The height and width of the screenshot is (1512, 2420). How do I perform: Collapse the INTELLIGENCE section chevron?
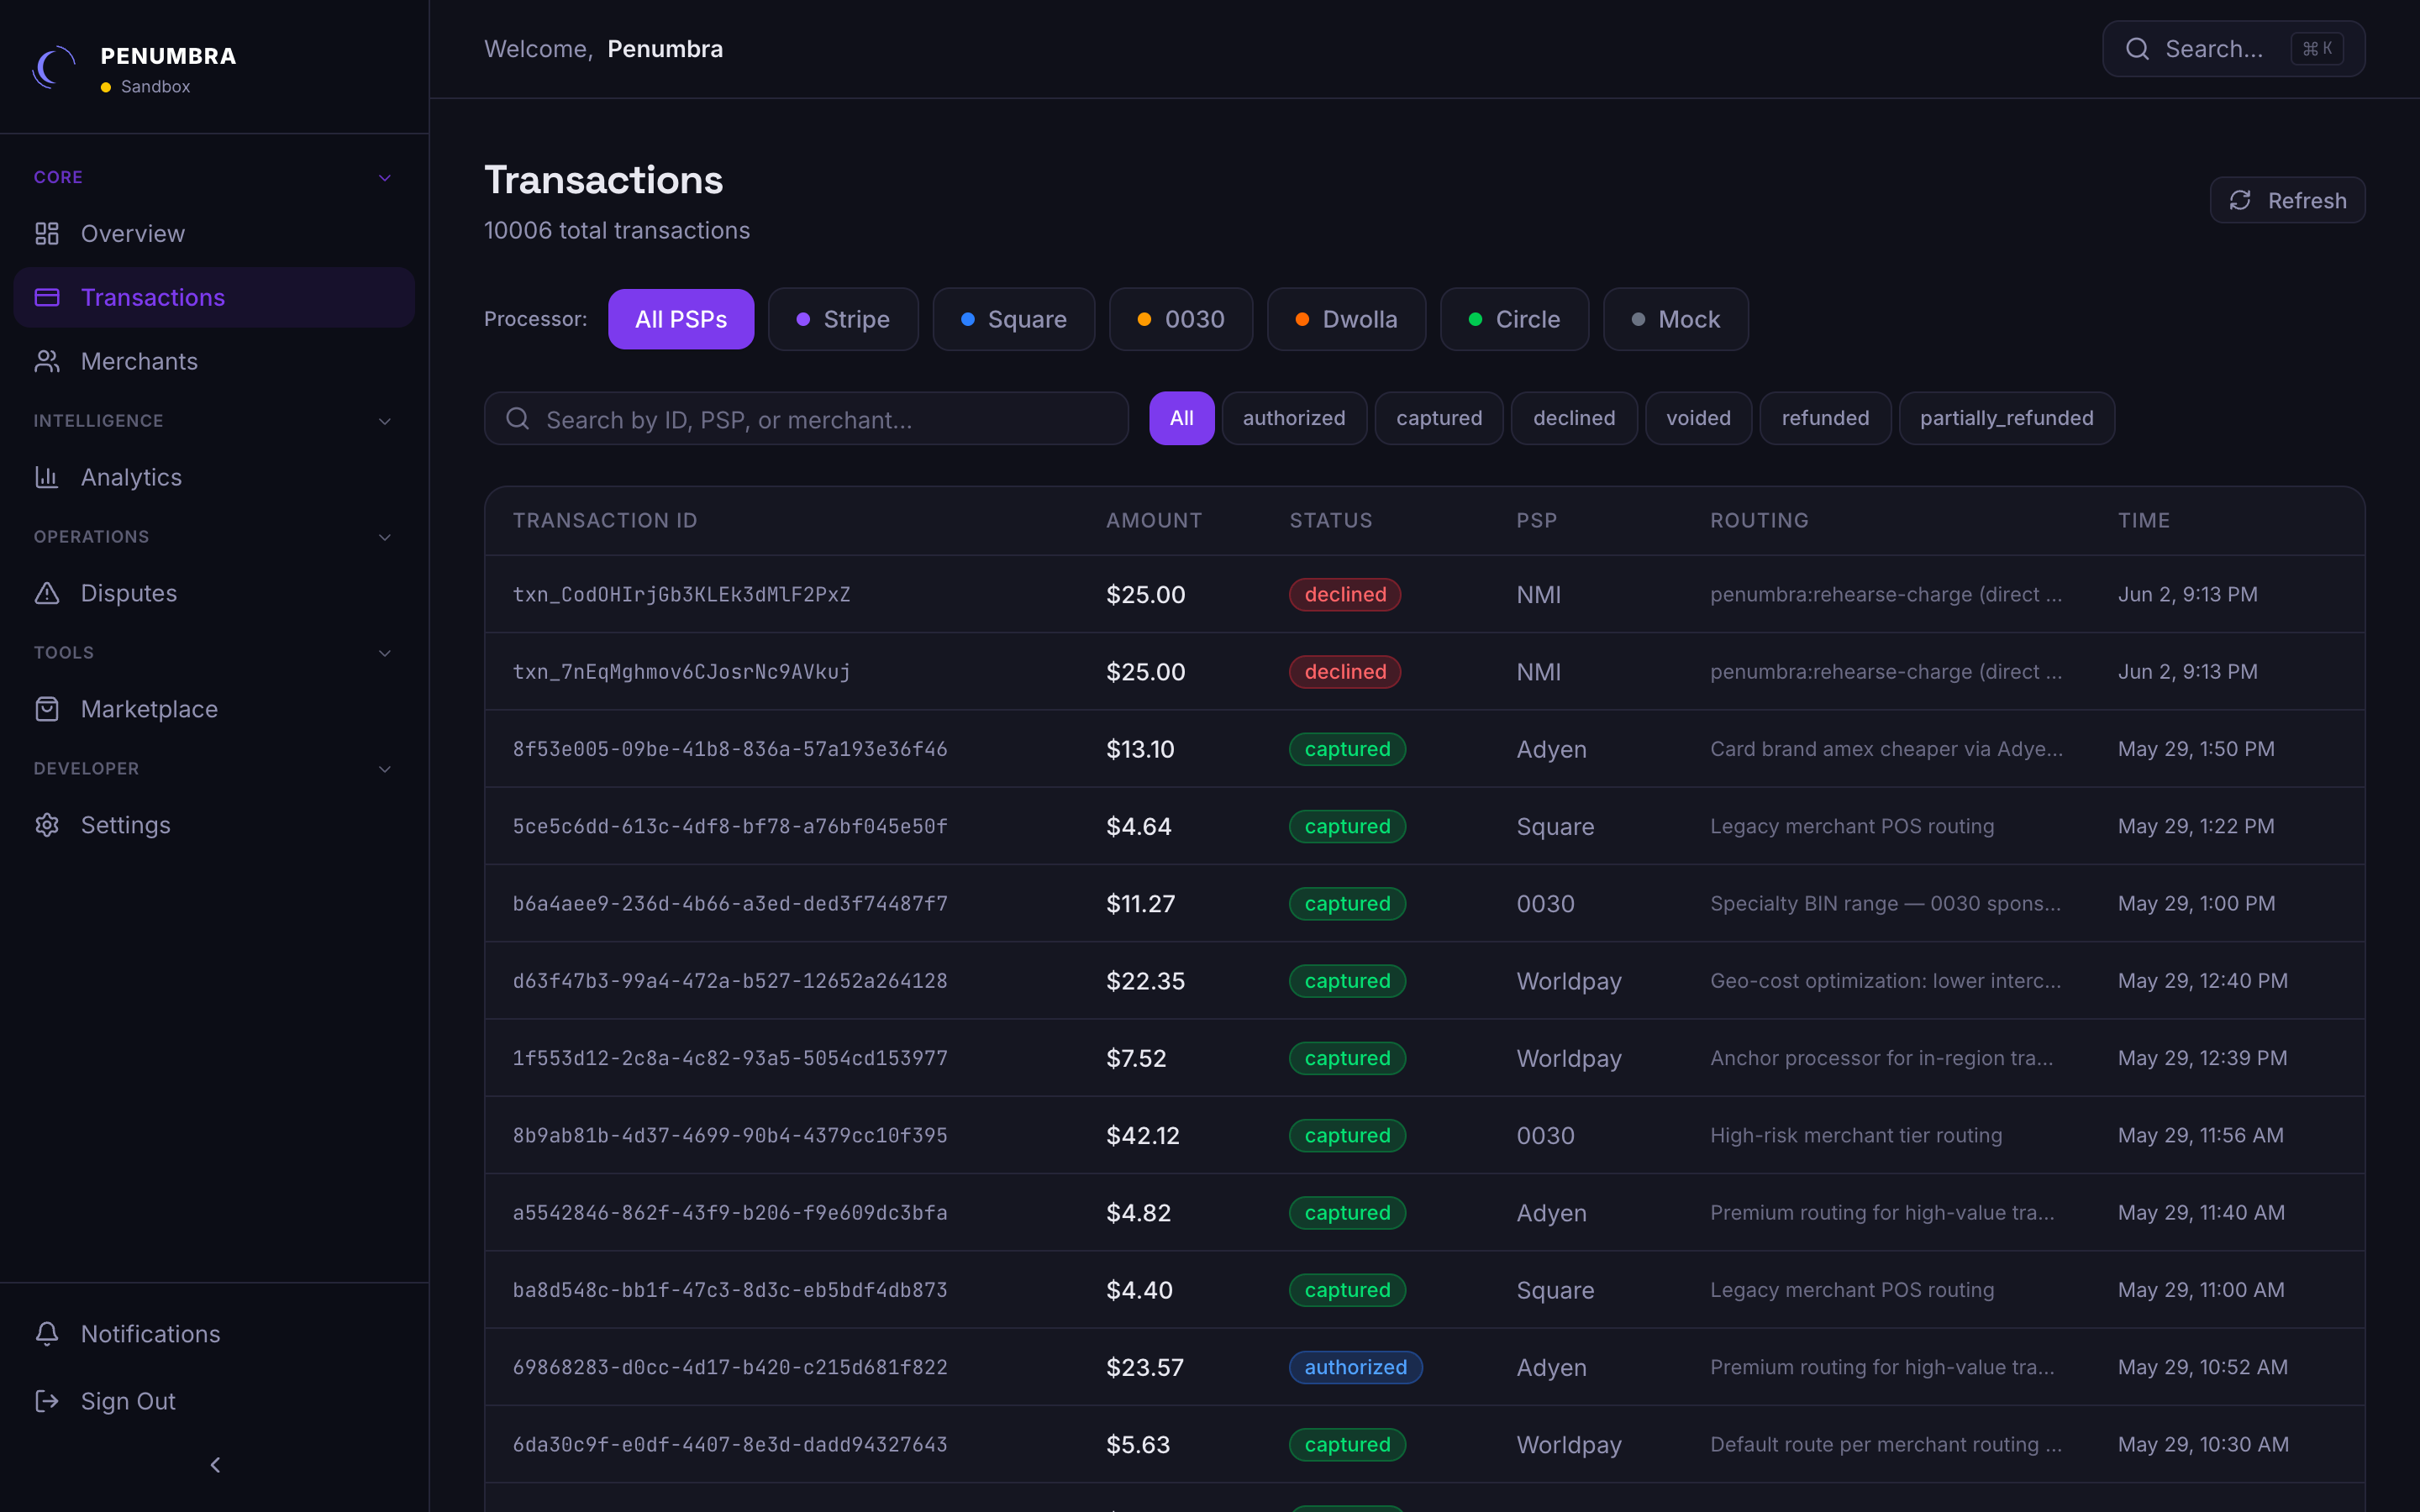tap(385, 421)
